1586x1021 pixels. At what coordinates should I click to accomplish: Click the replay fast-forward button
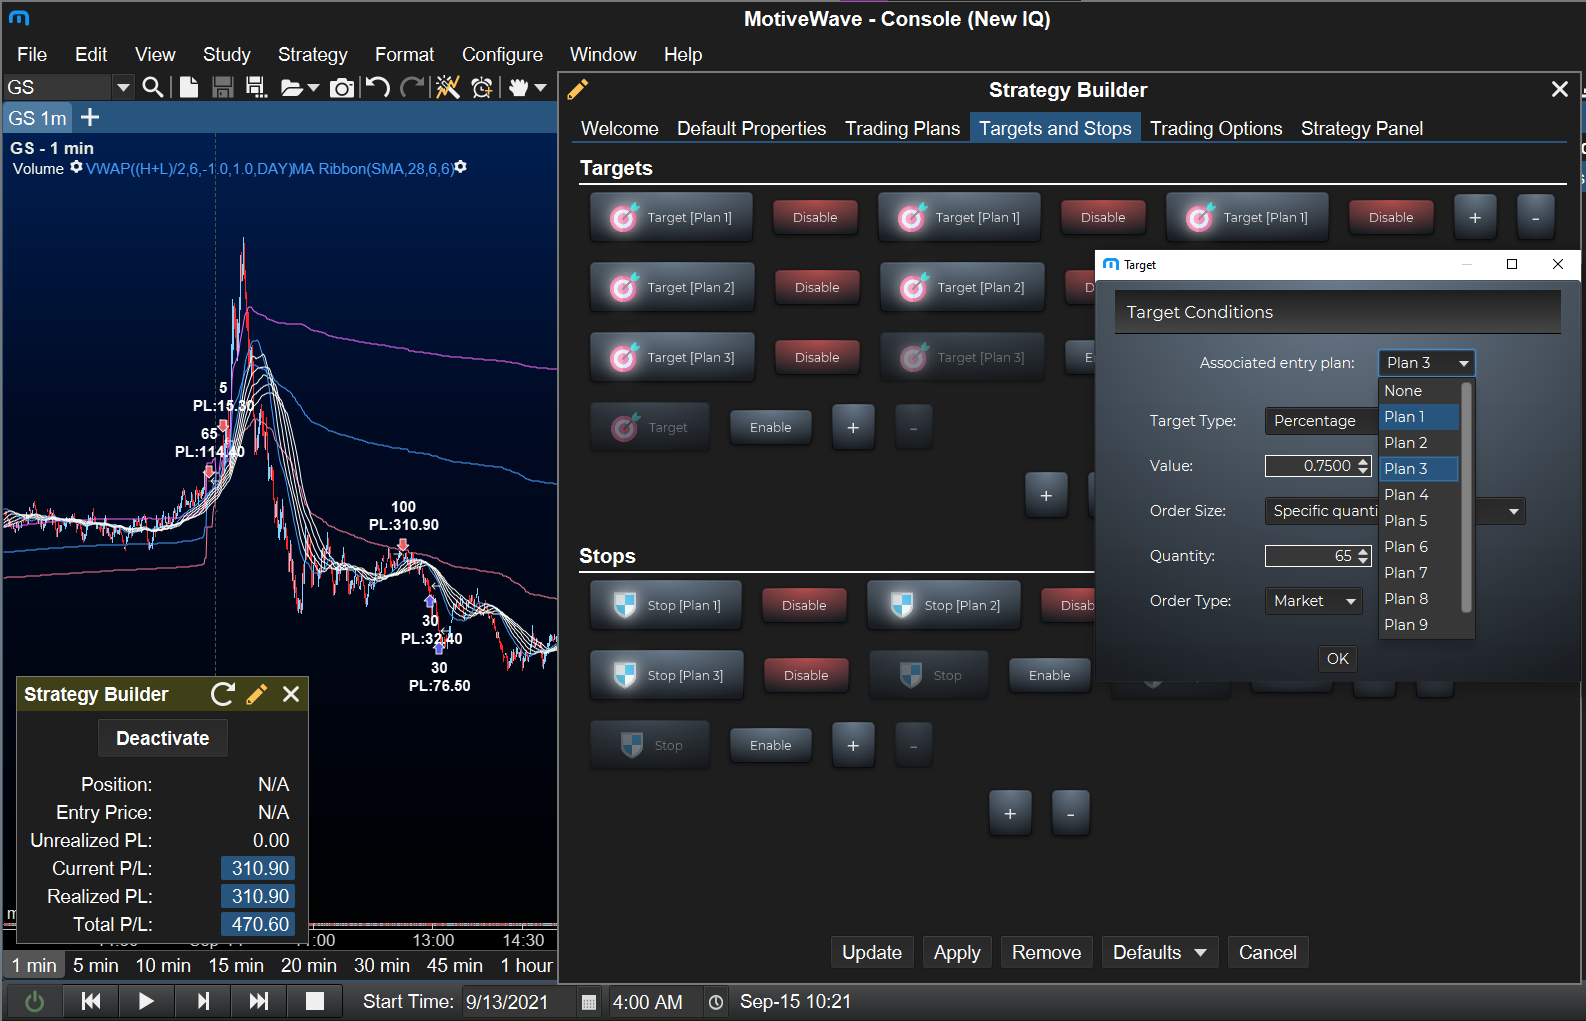point(259,1001)
